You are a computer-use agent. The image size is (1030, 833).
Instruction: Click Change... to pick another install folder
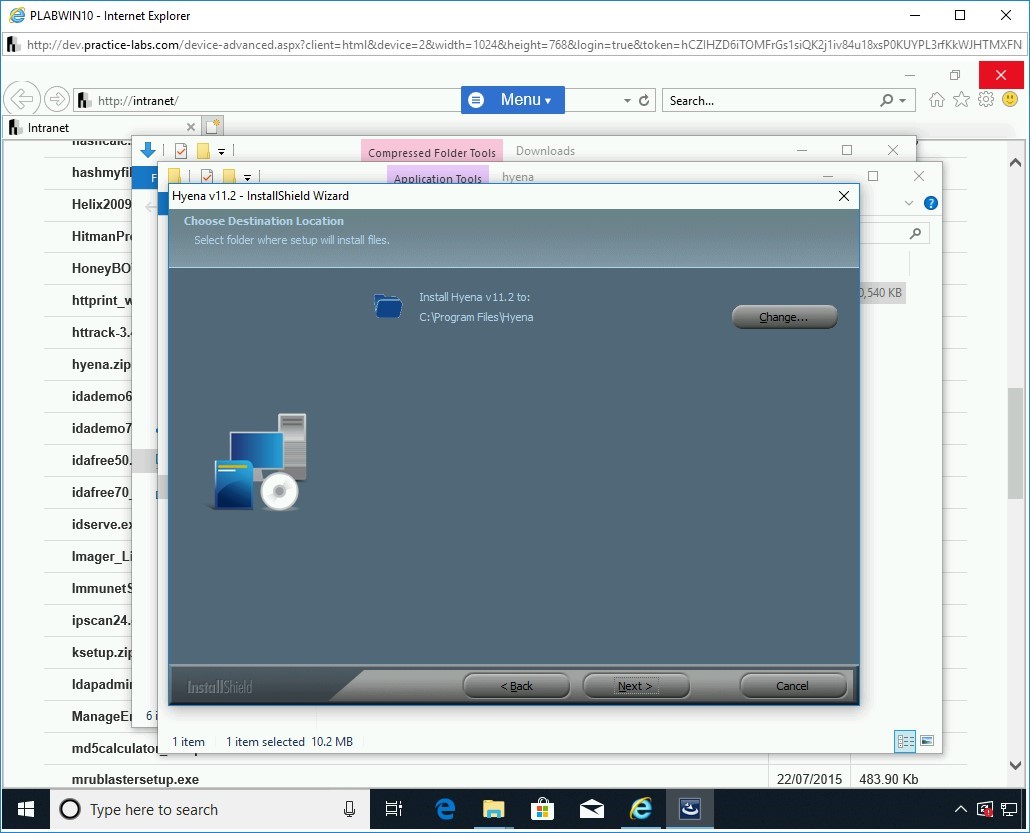[x=784, y=317]
